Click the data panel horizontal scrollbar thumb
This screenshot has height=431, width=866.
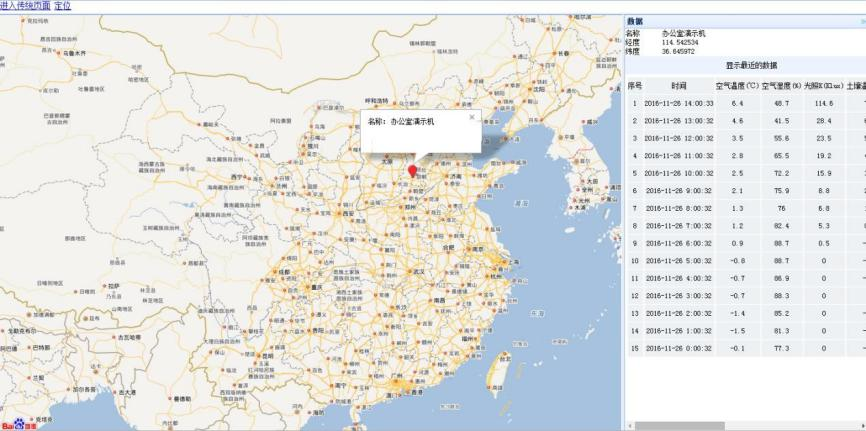click(680, 426)
